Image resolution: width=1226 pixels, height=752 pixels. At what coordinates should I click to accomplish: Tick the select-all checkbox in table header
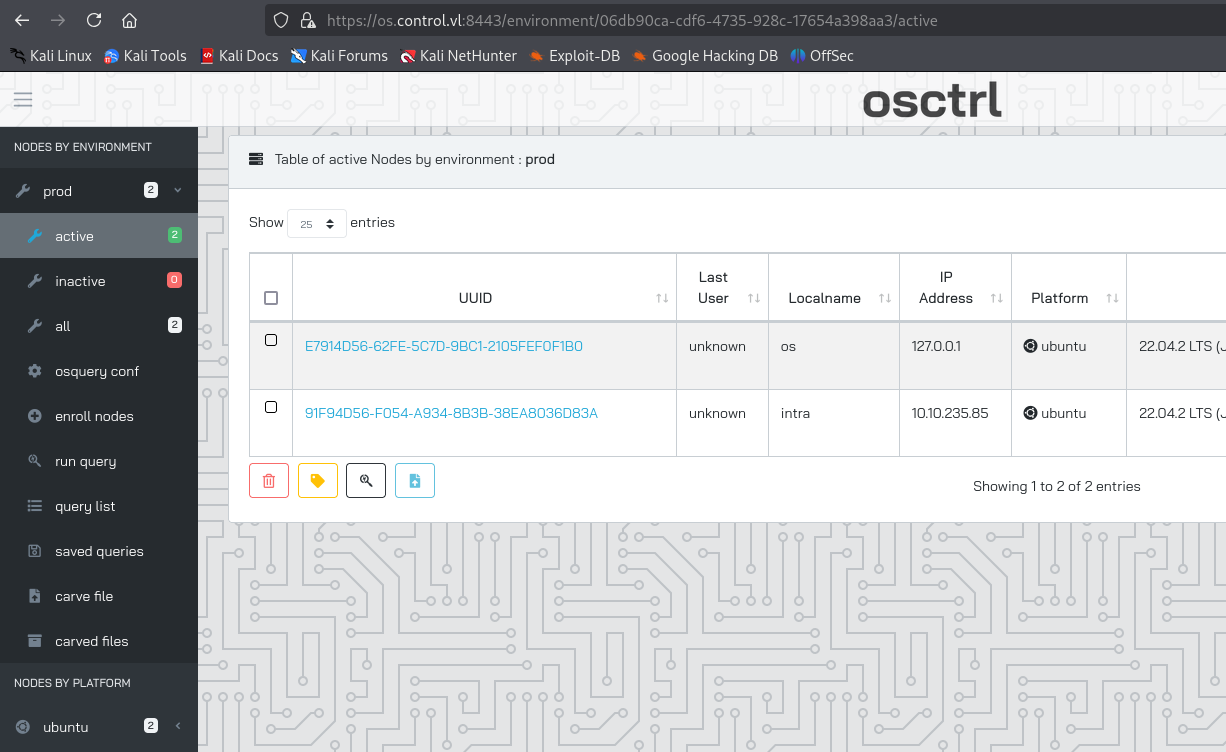[271, 298]
